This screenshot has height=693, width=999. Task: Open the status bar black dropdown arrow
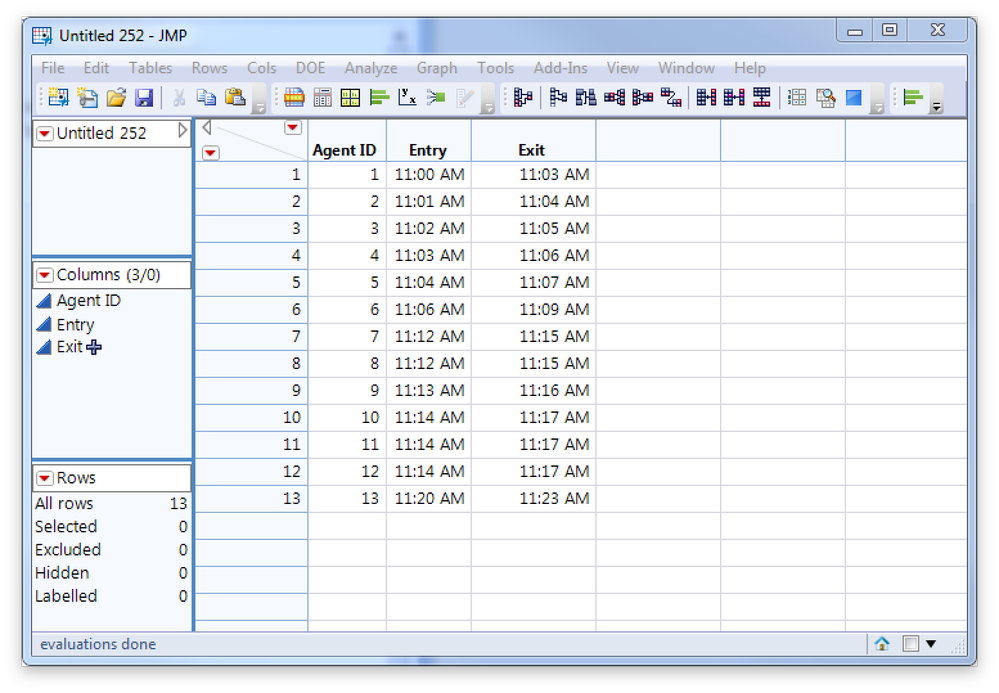tap(931, 644)
